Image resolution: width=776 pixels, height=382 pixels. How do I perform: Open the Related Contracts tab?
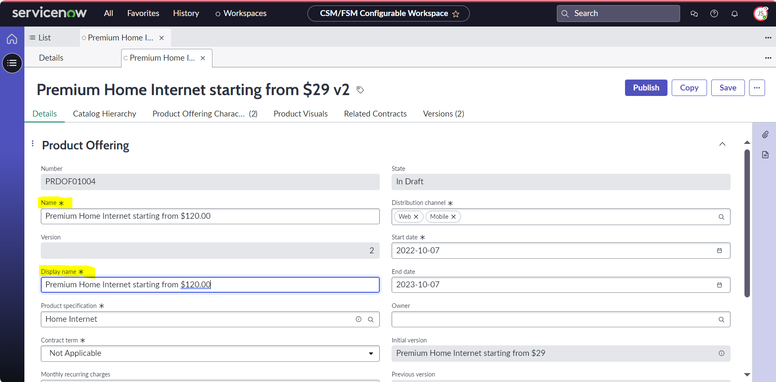[x=375, y=114]
